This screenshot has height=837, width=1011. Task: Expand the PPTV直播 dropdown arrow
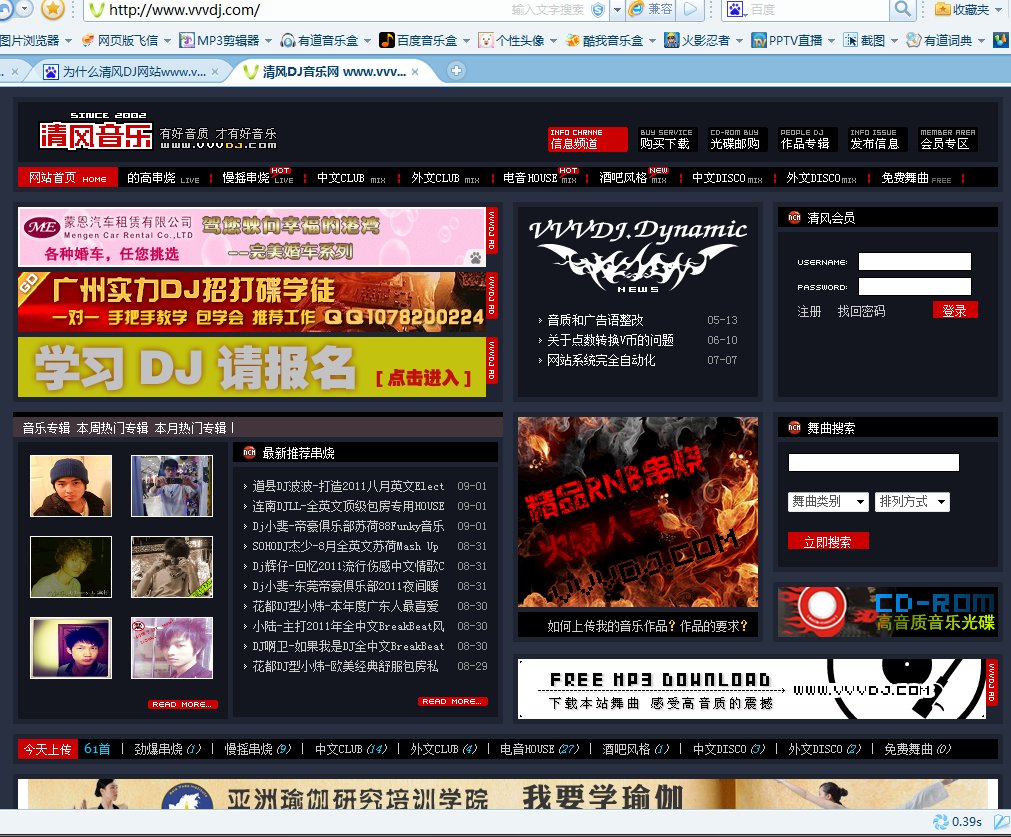click(831, 41)
